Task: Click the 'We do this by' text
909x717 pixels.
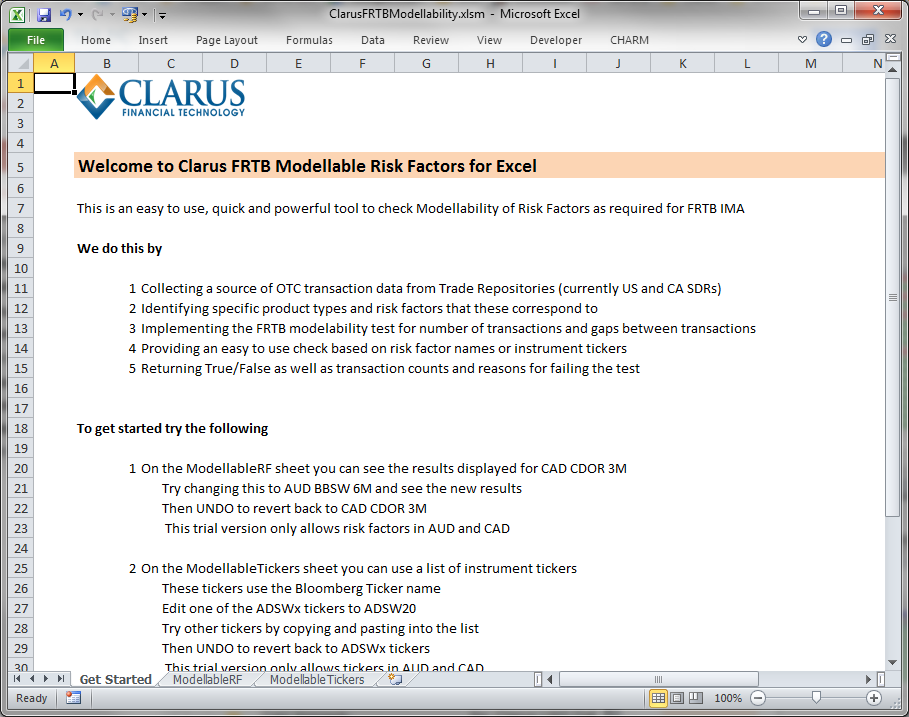Action: coord(119,249)
